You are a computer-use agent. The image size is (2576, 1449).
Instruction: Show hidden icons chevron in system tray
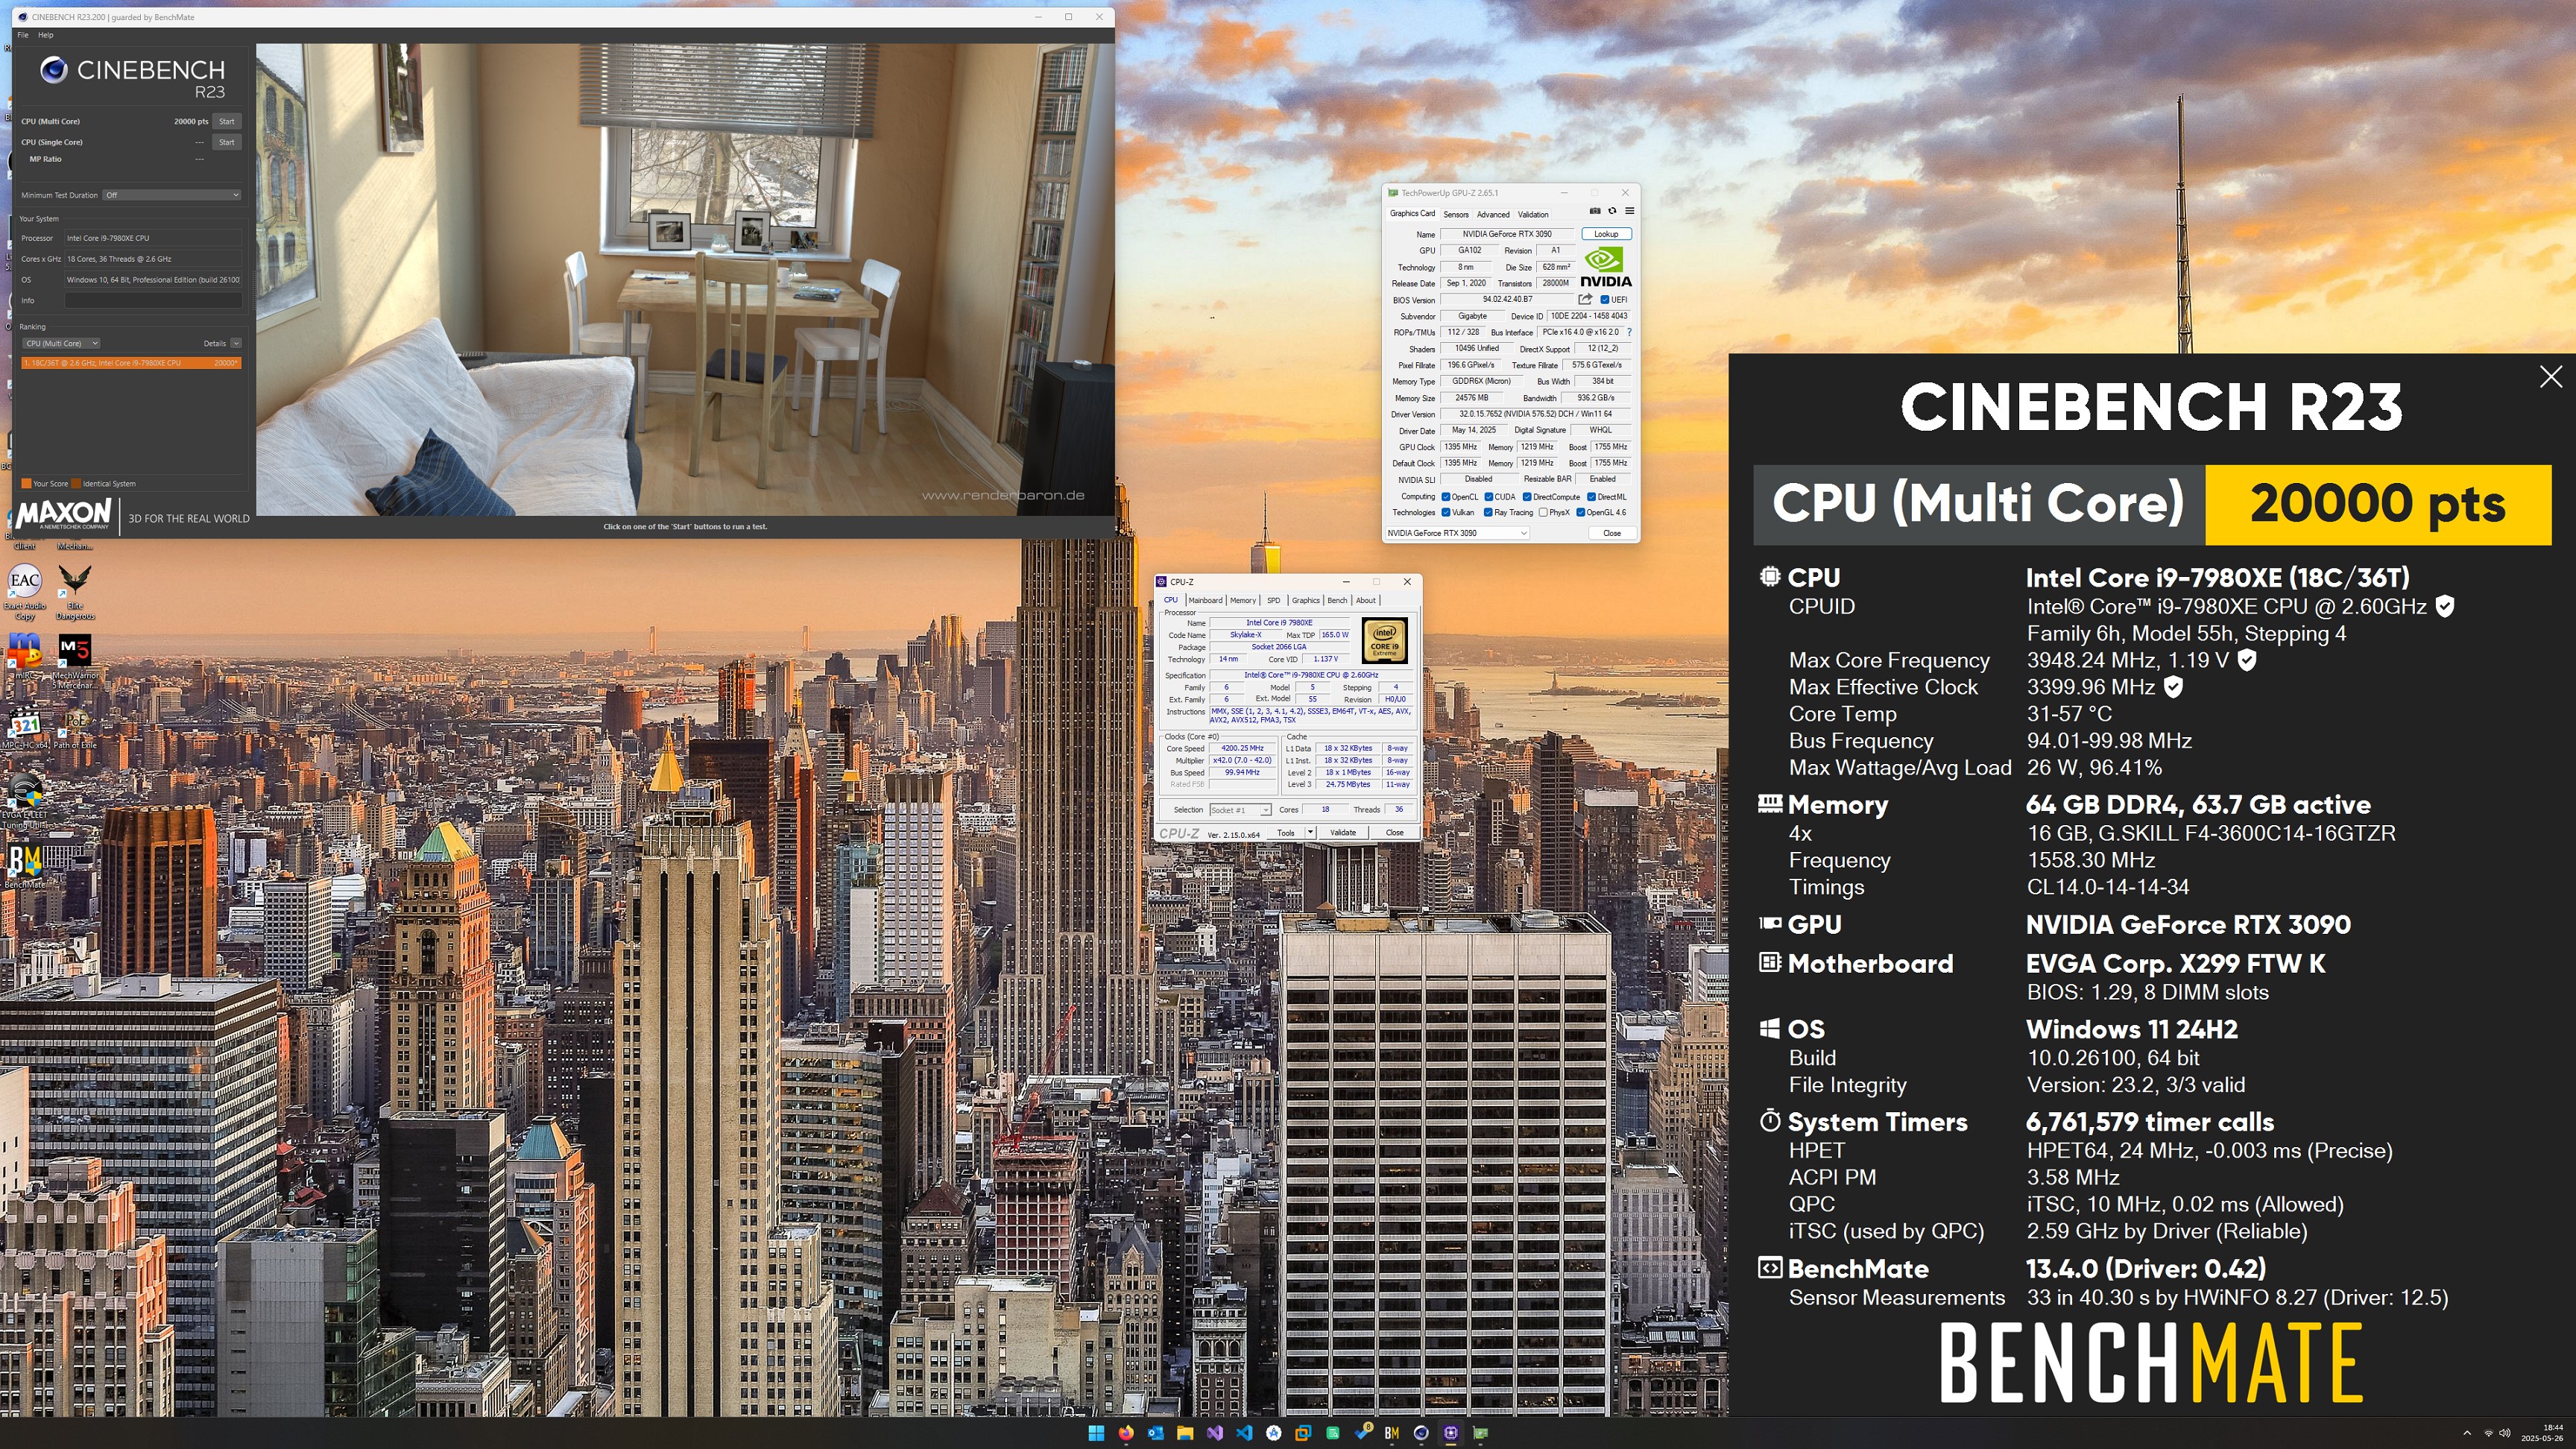tap(2467, 1433)
